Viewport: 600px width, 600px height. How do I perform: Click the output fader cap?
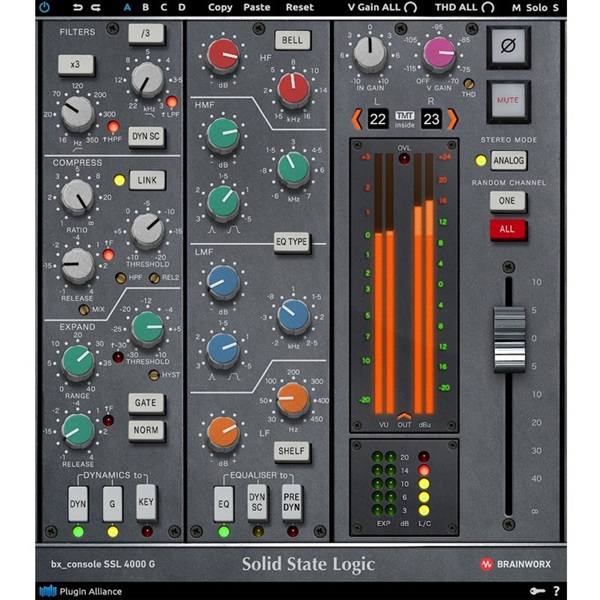coord(509,339)
